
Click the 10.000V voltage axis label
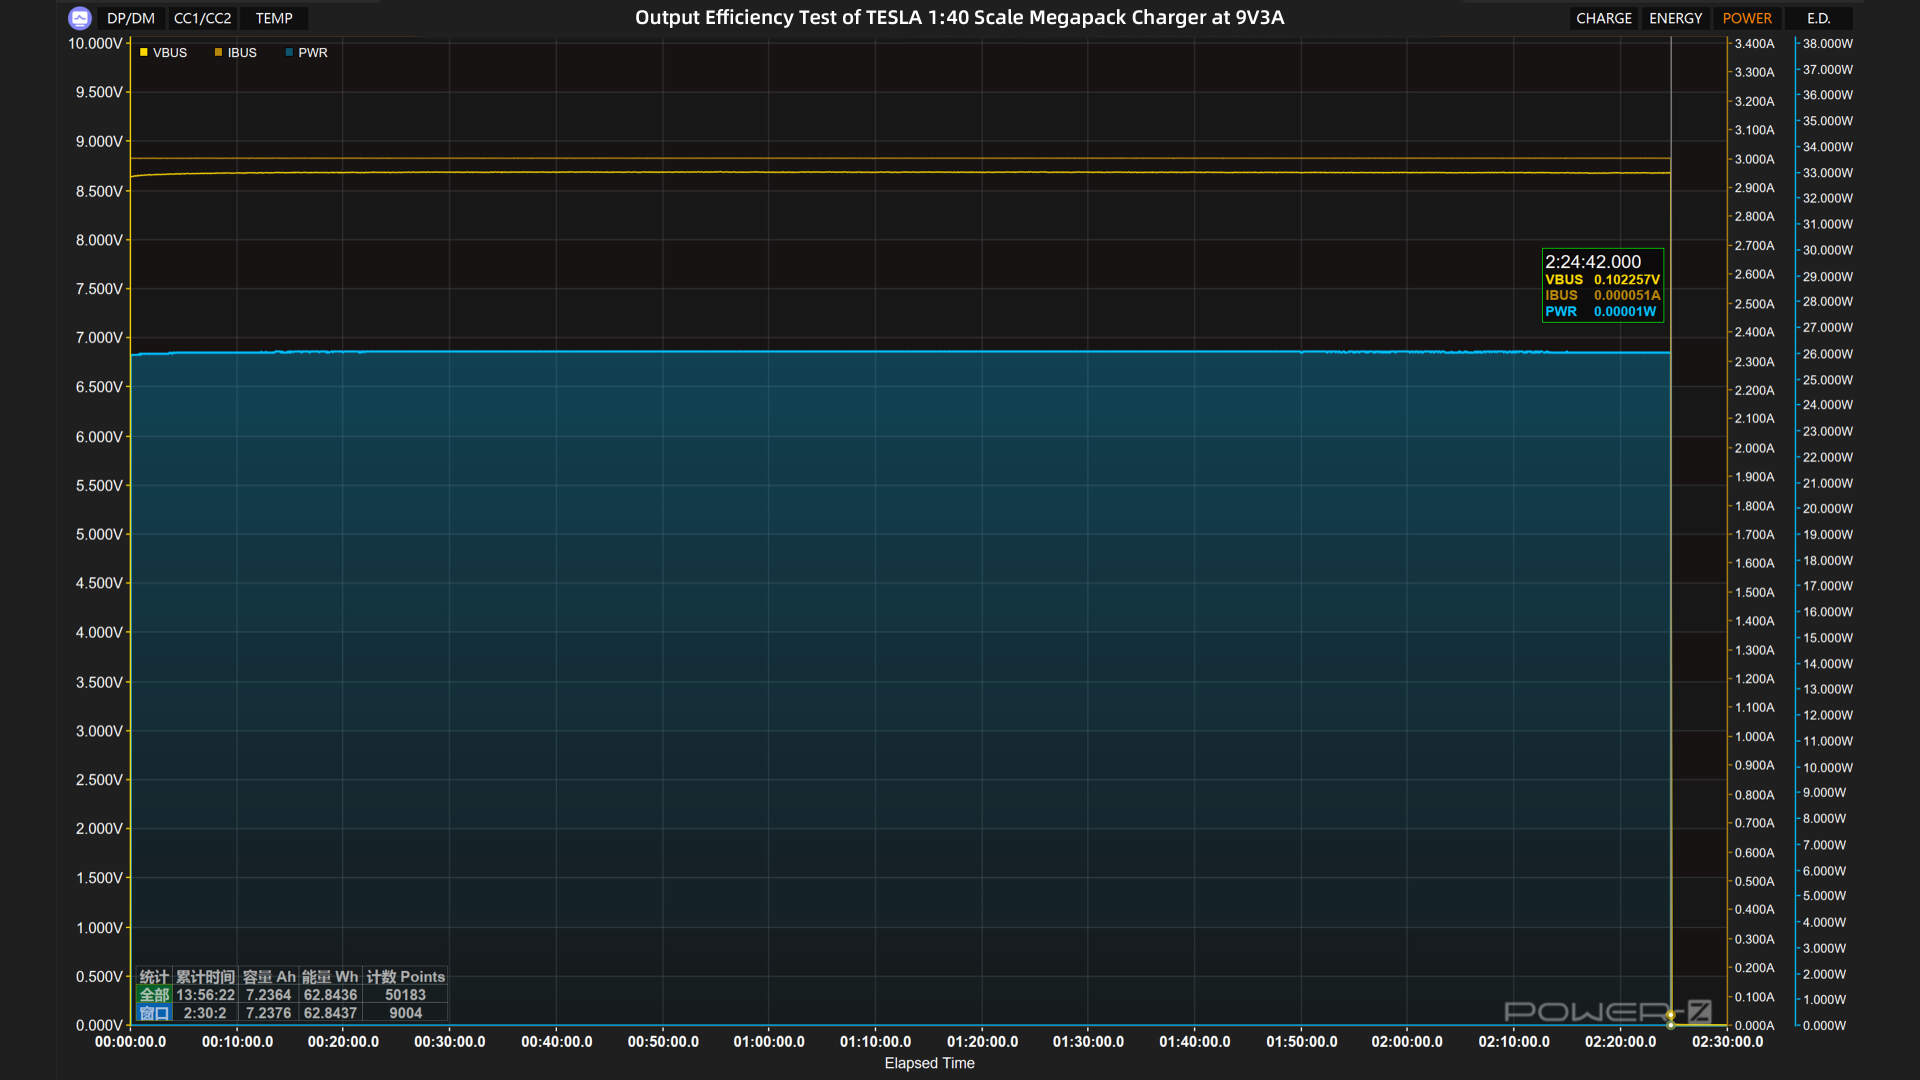coord(95,44)
